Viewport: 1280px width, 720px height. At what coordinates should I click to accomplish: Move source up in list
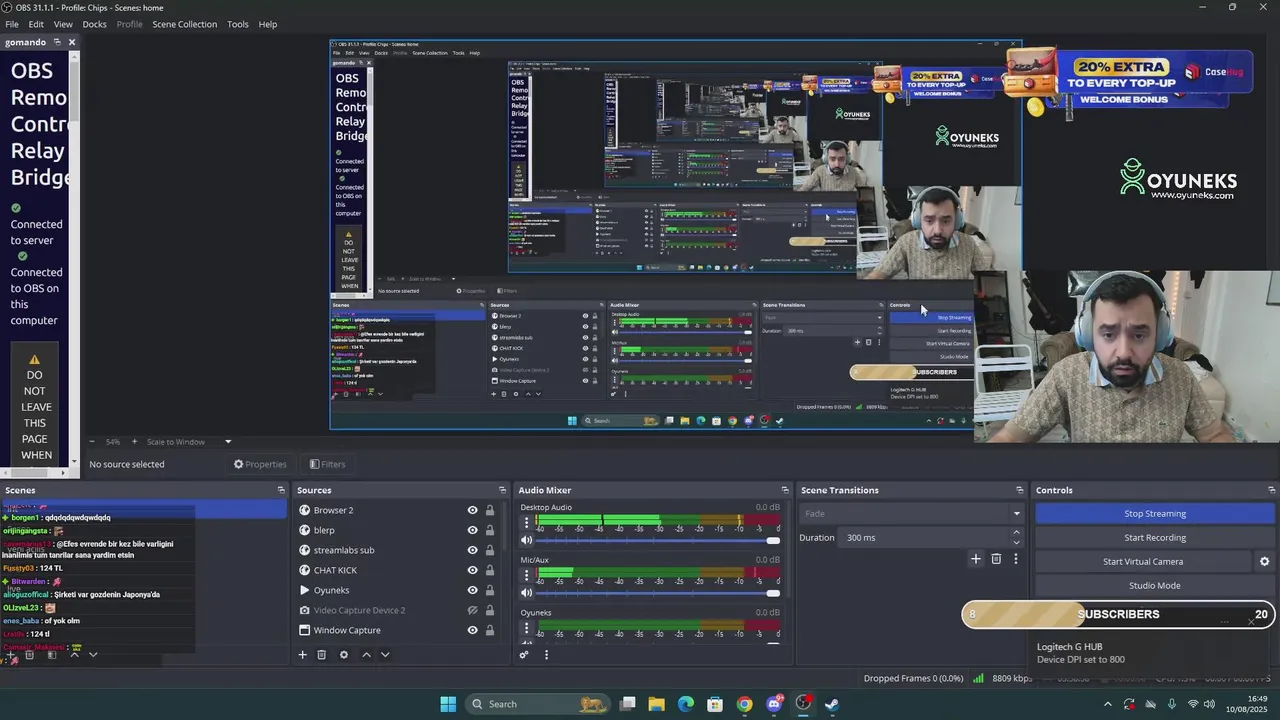(366, 655)
